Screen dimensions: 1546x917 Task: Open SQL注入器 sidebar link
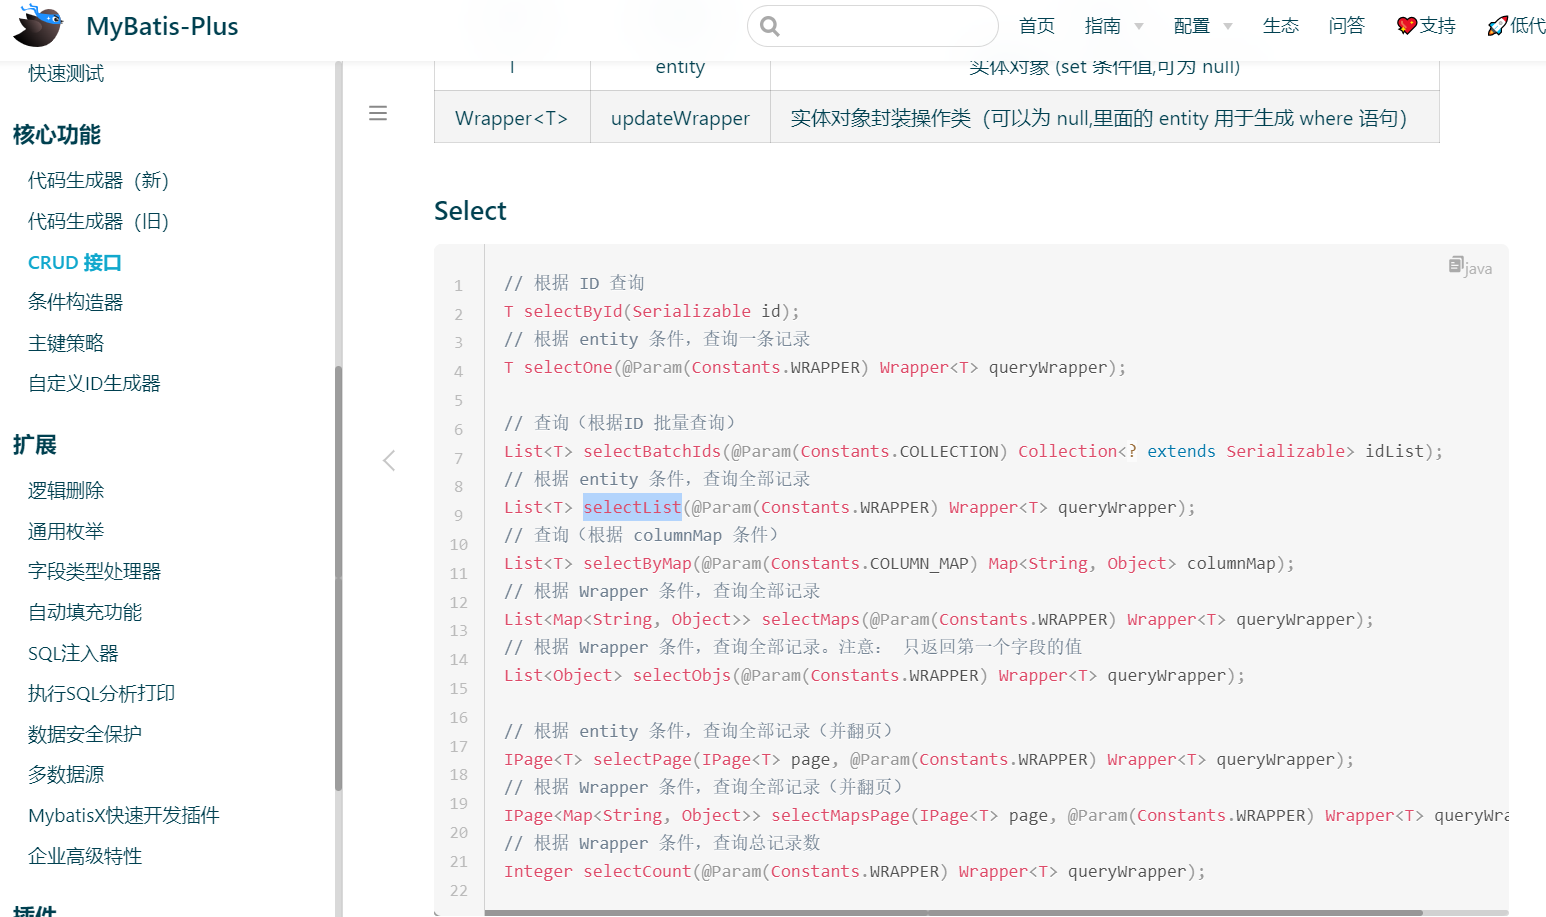[x=73, y=653]
